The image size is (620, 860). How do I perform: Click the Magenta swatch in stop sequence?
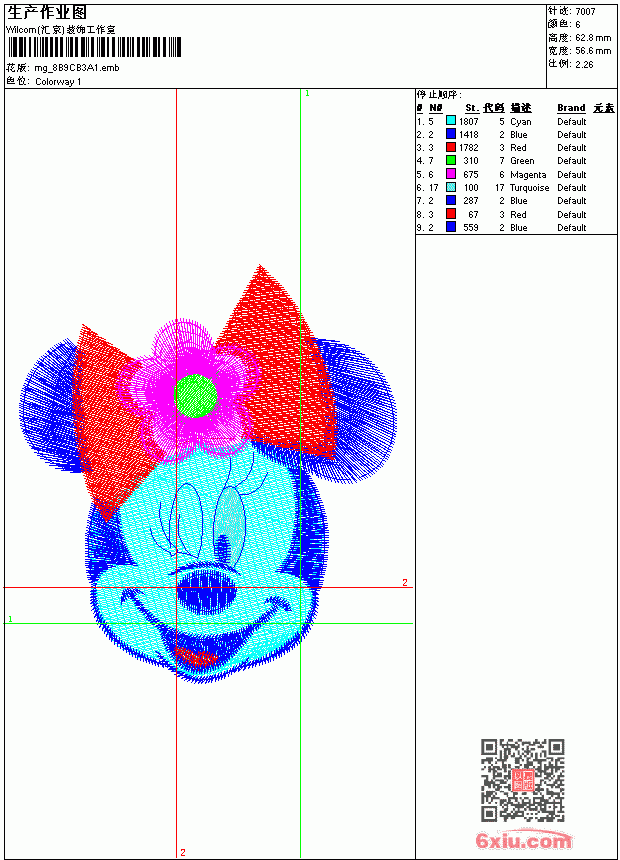pyautogui.click(x=450, y=174)
